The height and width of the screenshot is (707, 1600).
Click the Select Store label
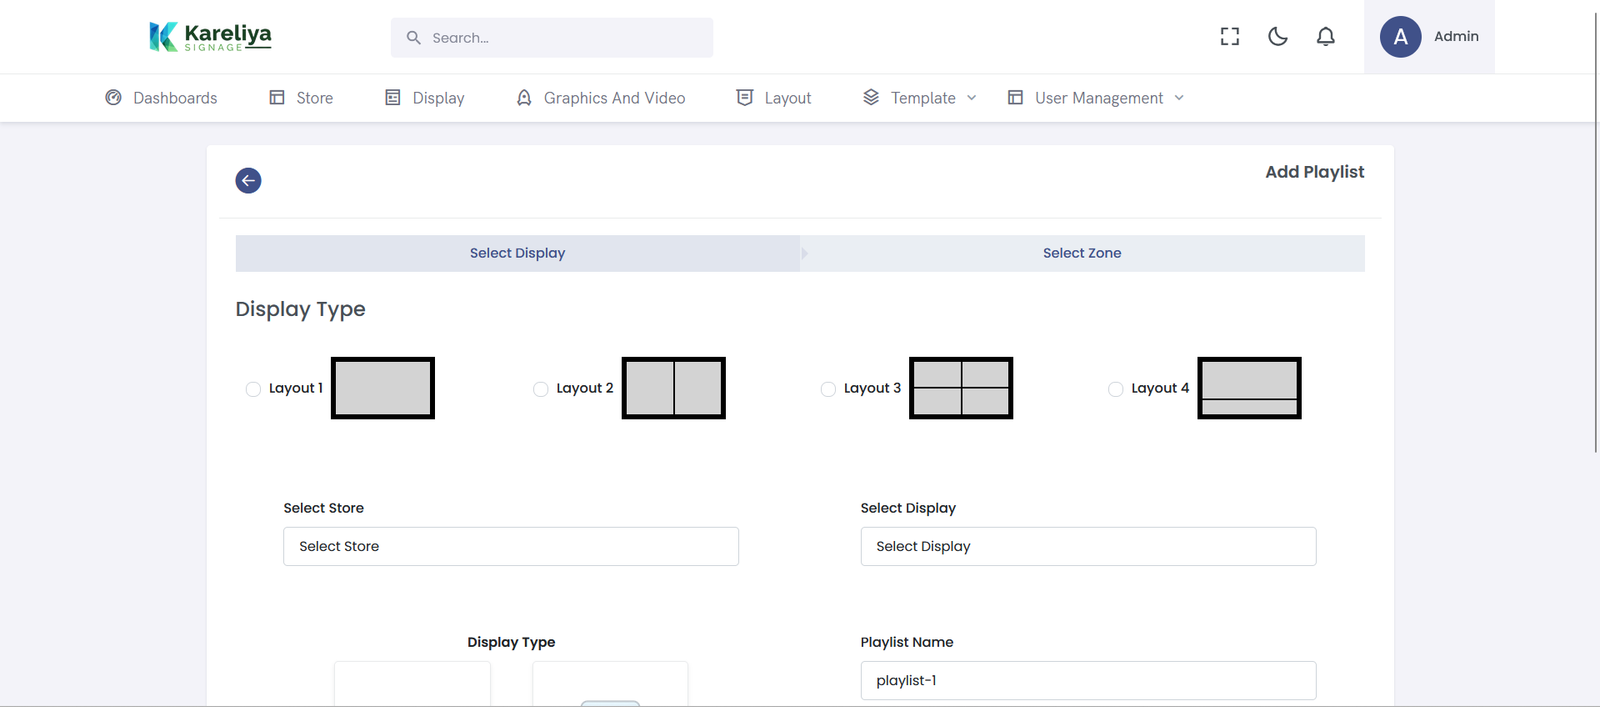[324, 508]
